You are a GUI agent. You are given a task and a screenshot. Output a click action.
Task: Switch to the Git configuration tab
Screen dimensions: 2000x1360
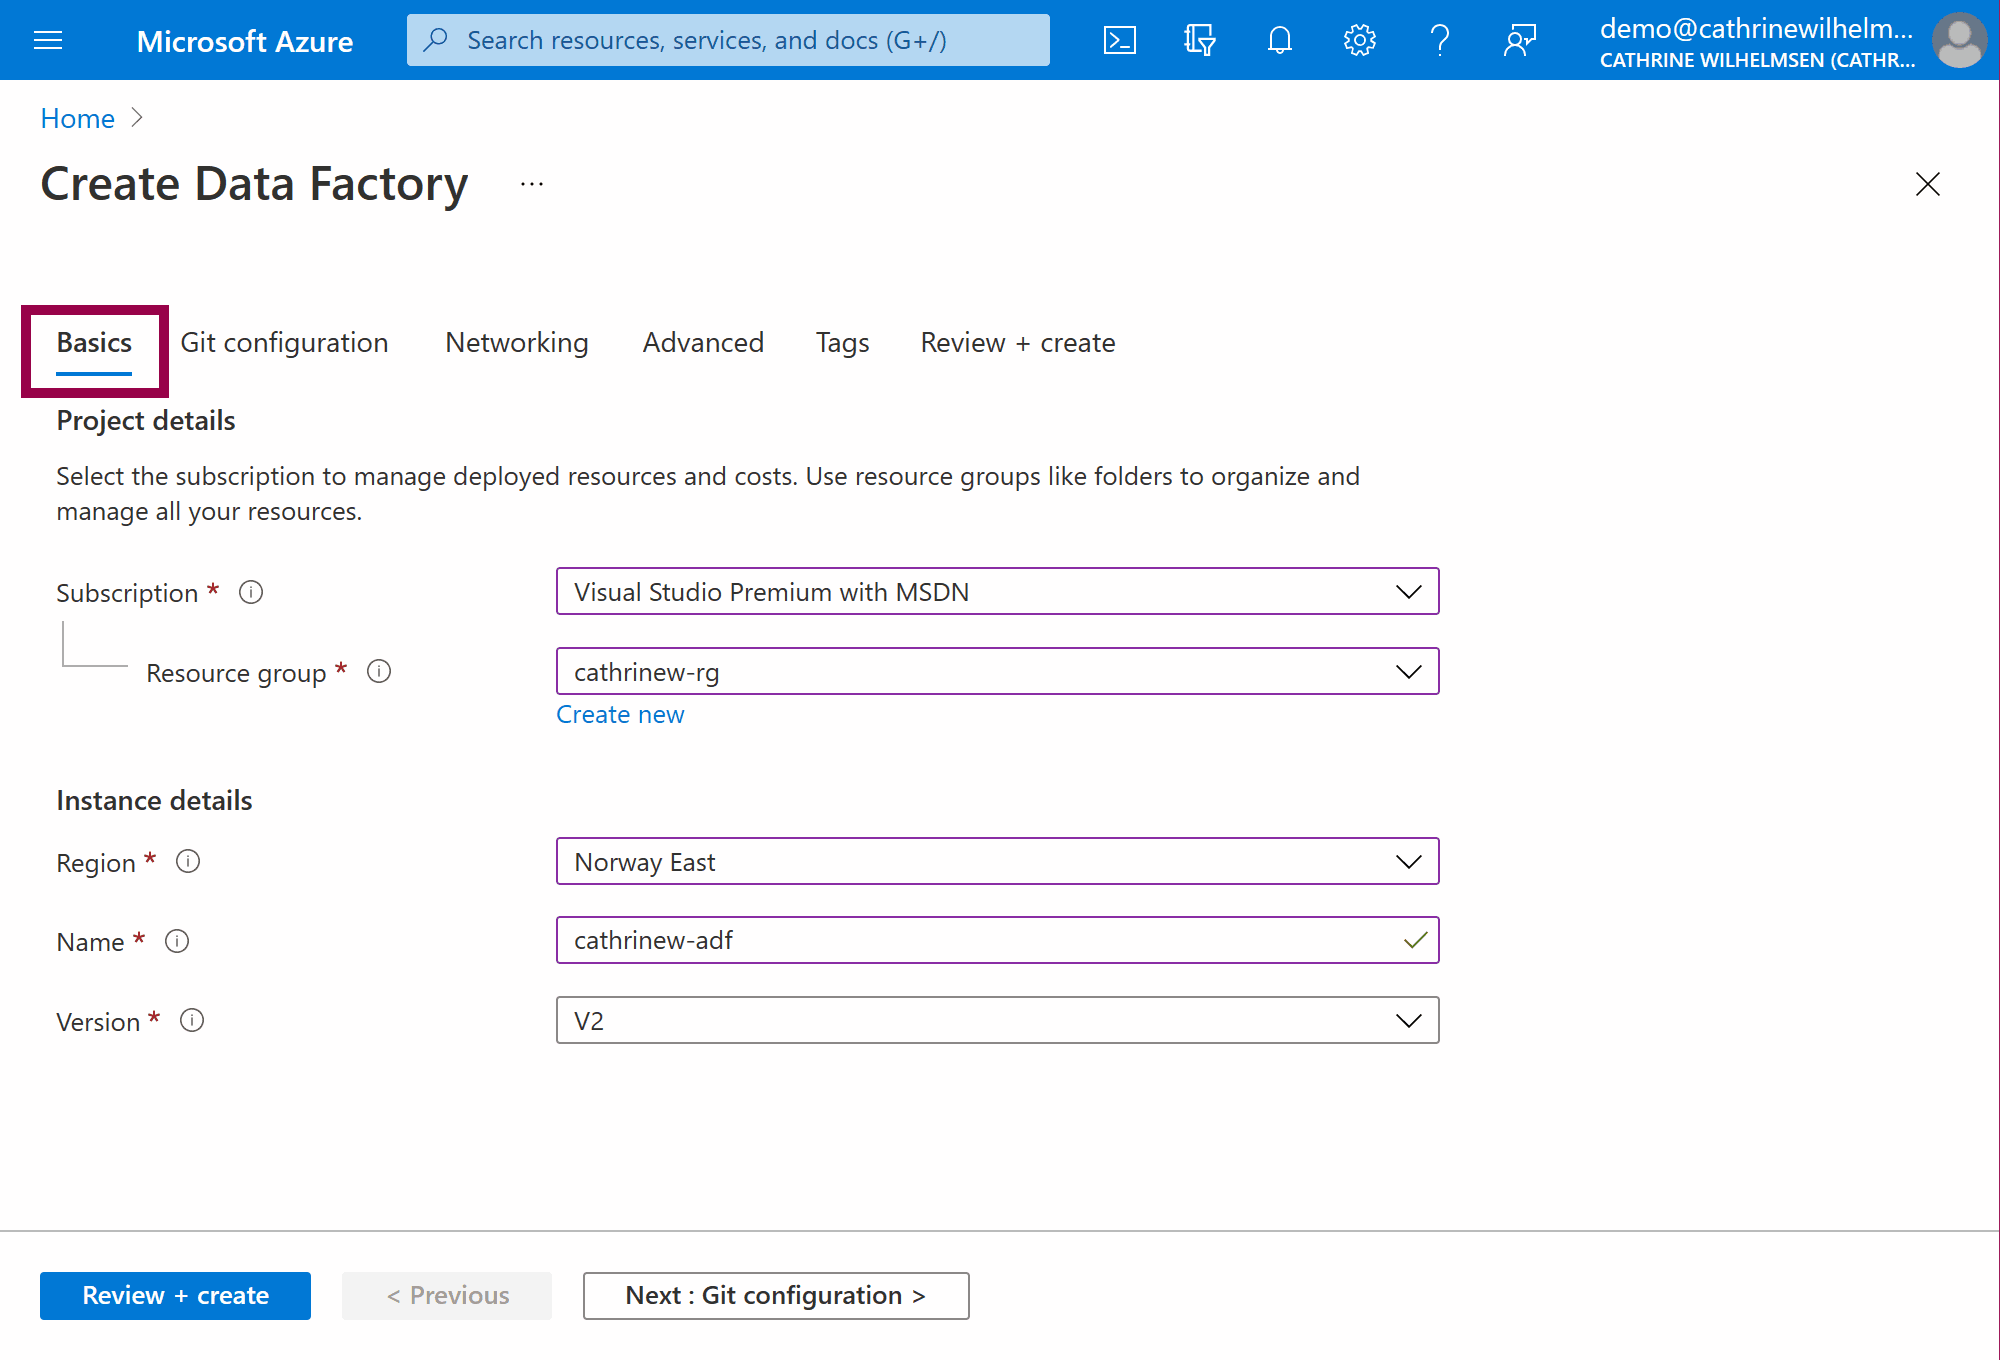pos(284,342)
